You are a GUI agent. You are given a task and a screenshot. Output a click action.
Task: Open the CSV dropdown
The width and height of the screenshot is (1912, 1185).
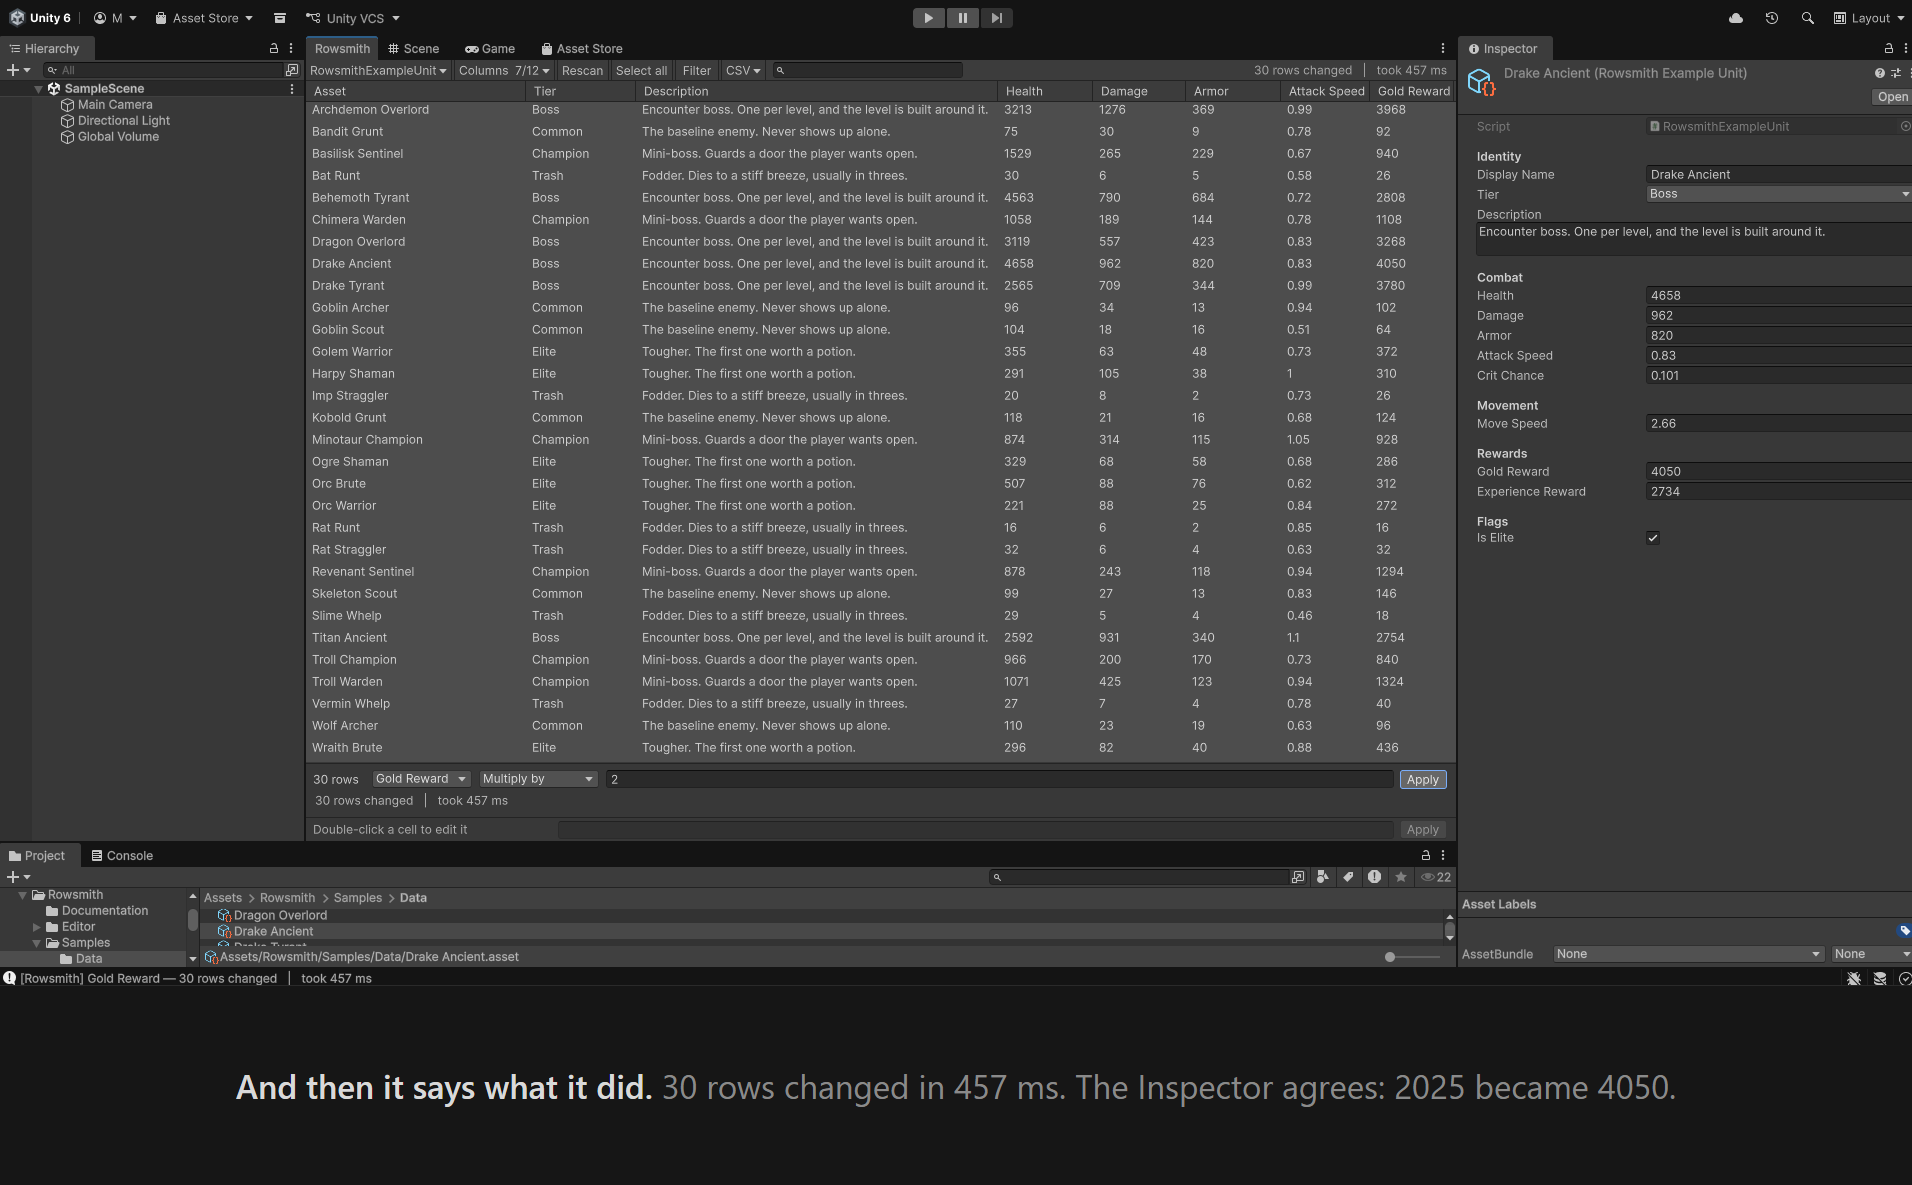(743, 70)
